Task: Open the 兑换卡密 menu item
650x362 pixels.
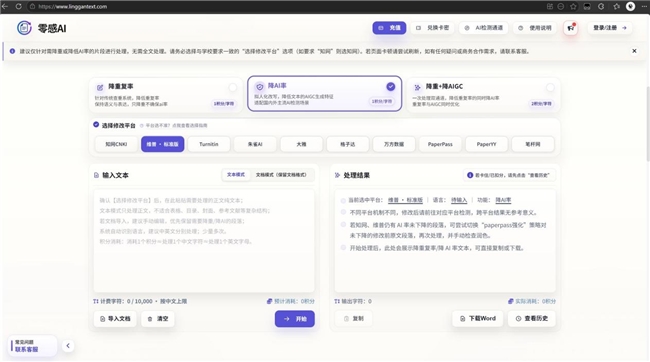Action: 432,28
